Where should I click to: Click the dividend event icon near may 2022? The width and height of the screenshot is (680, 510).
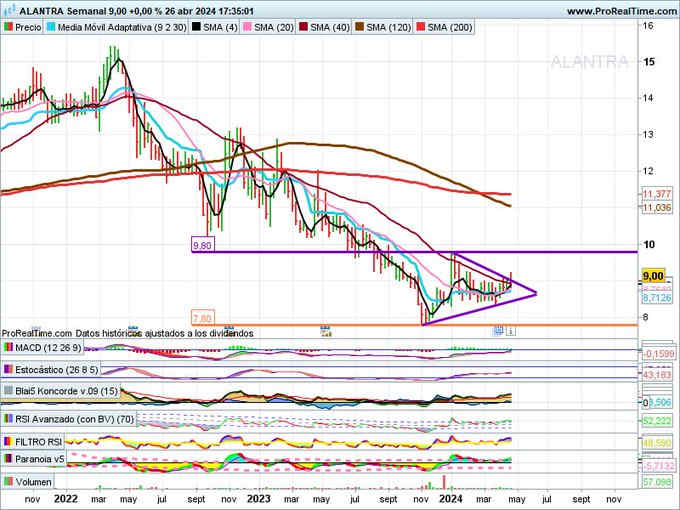(x=133, y=329)
